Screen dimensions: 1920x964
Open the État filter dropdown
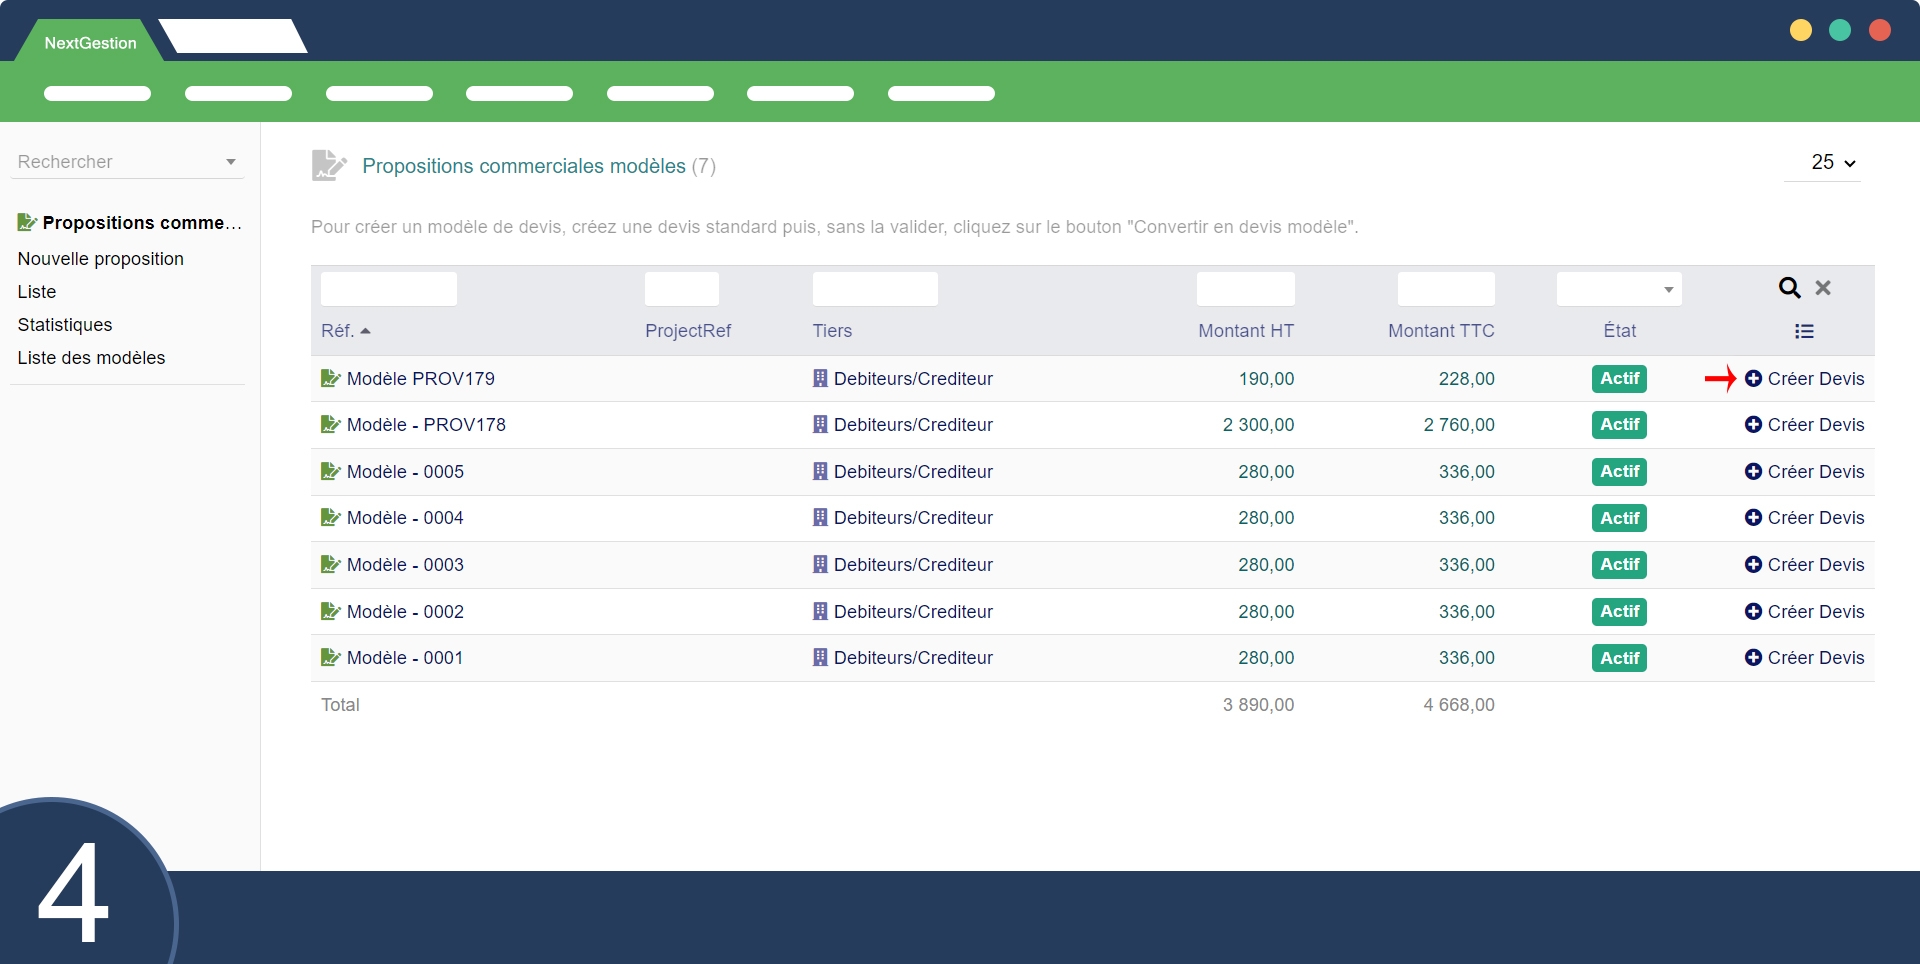click(1619, 289)
